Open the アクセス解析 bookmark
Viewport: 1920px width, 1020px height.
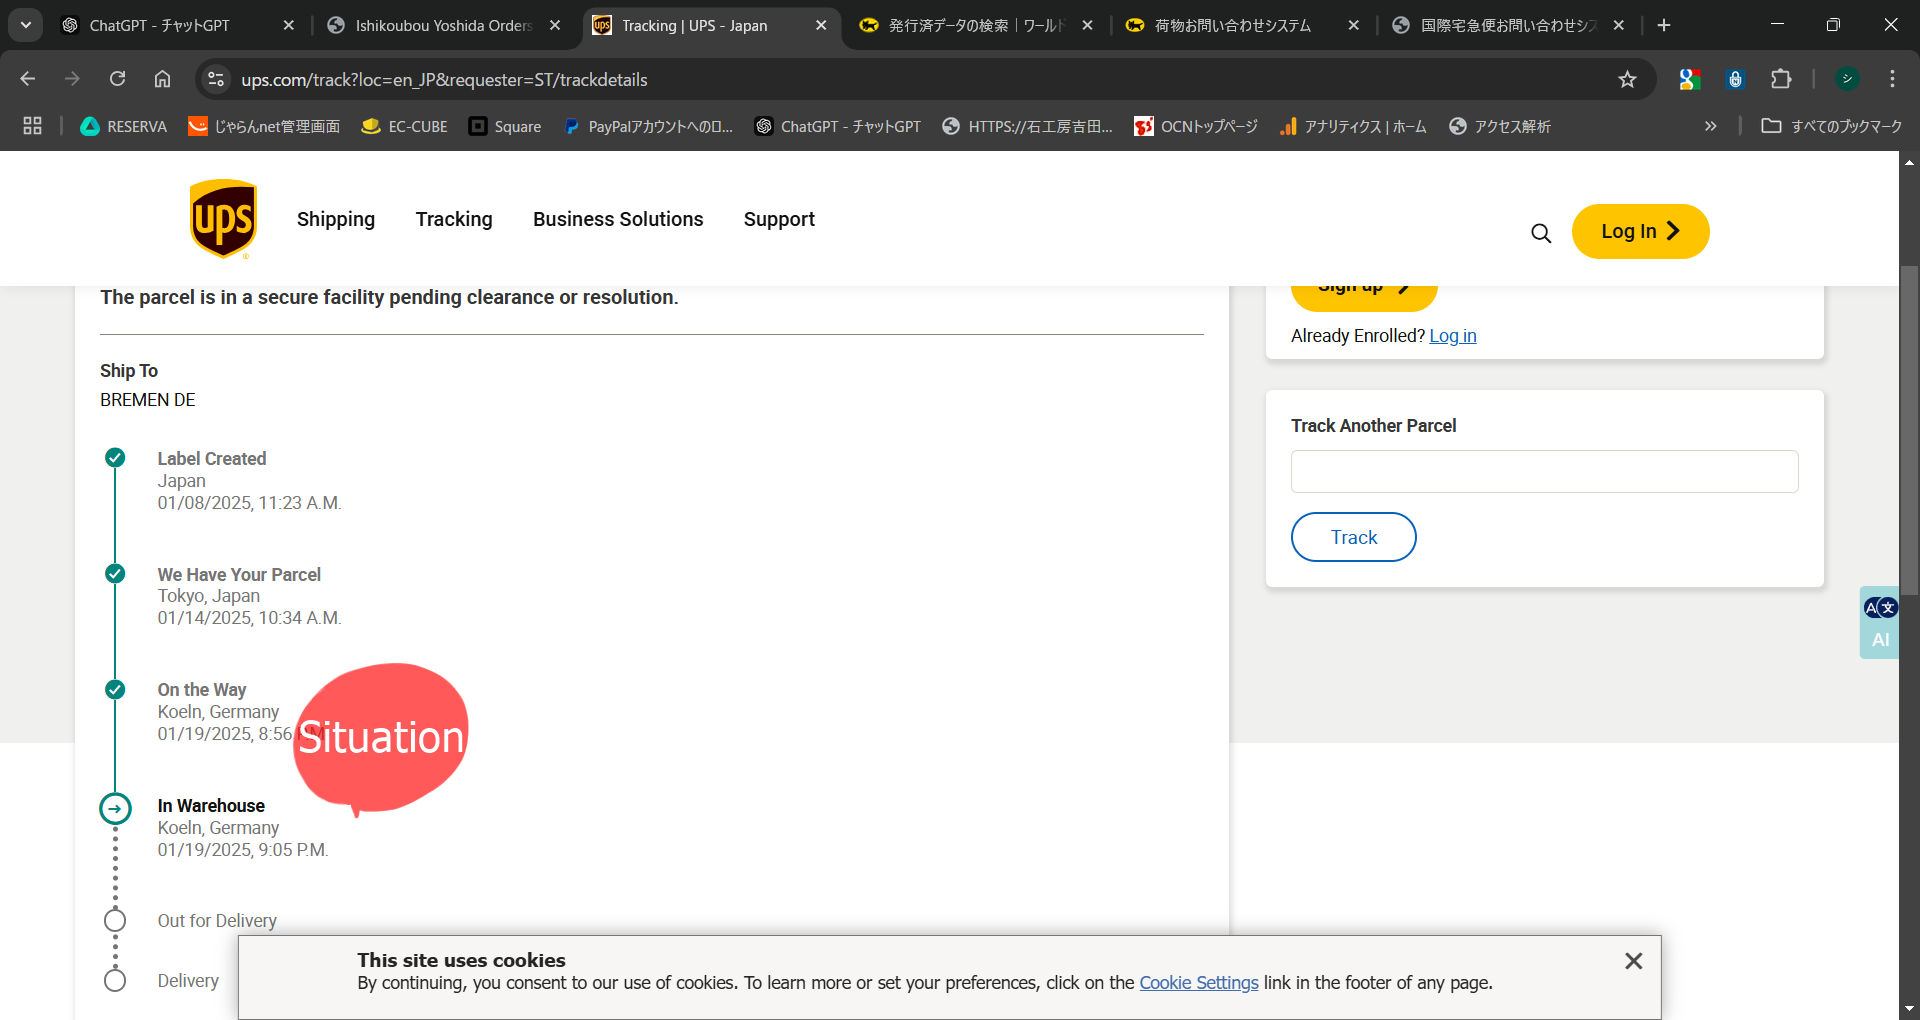click(1499, 126)
